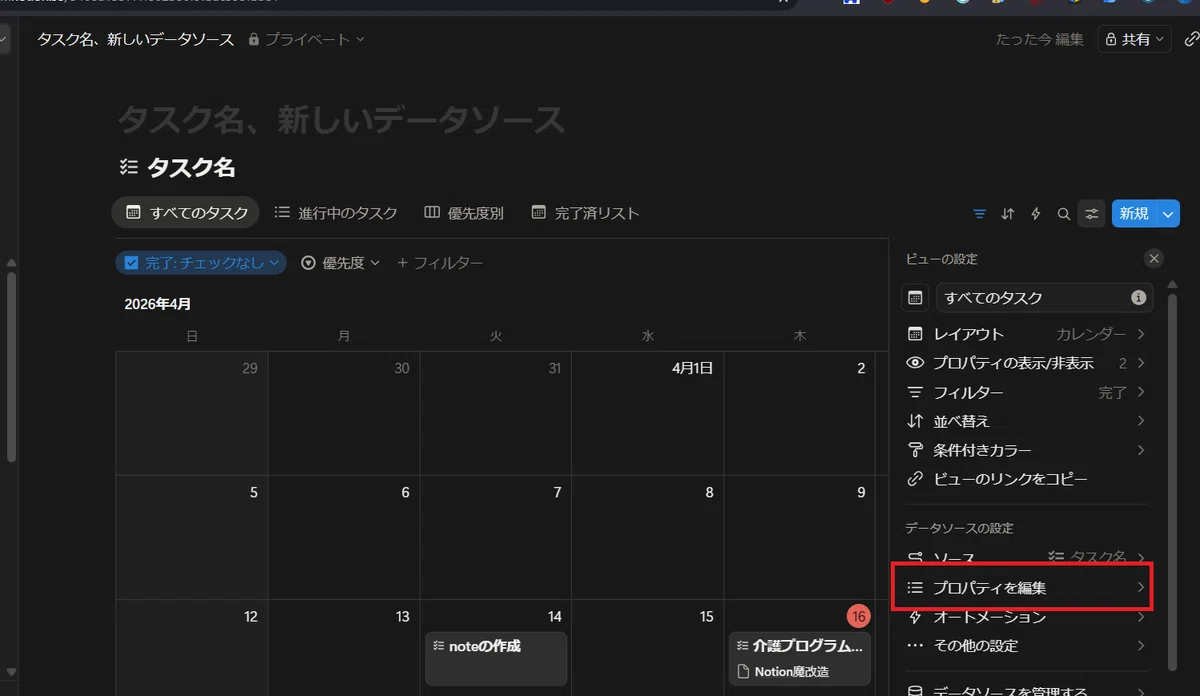Expand the dropdown arrow next to 新規

1169,213
